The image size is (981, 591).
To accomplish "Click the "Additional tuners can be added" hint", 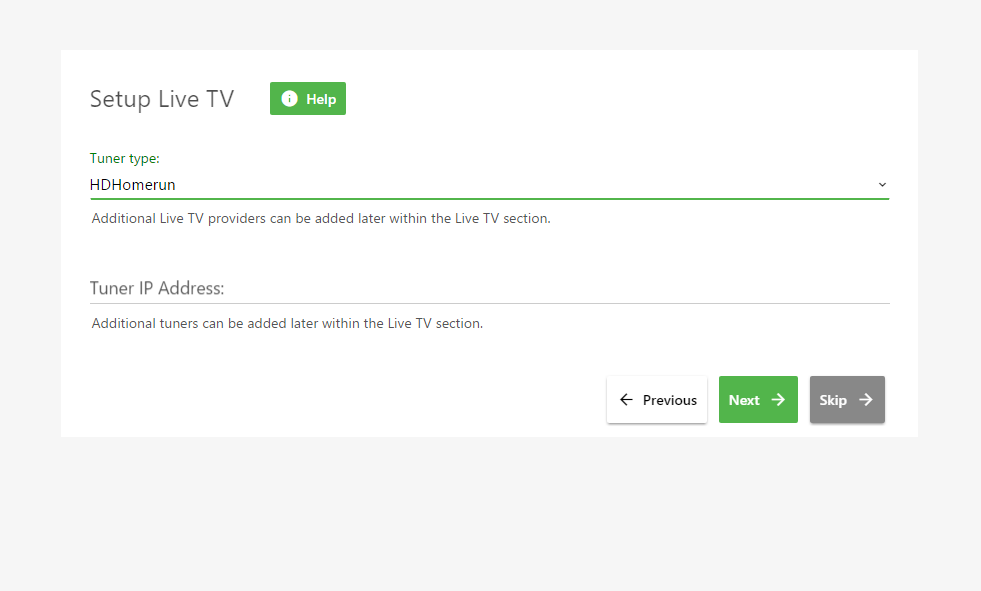I will [x=287, y=324].
